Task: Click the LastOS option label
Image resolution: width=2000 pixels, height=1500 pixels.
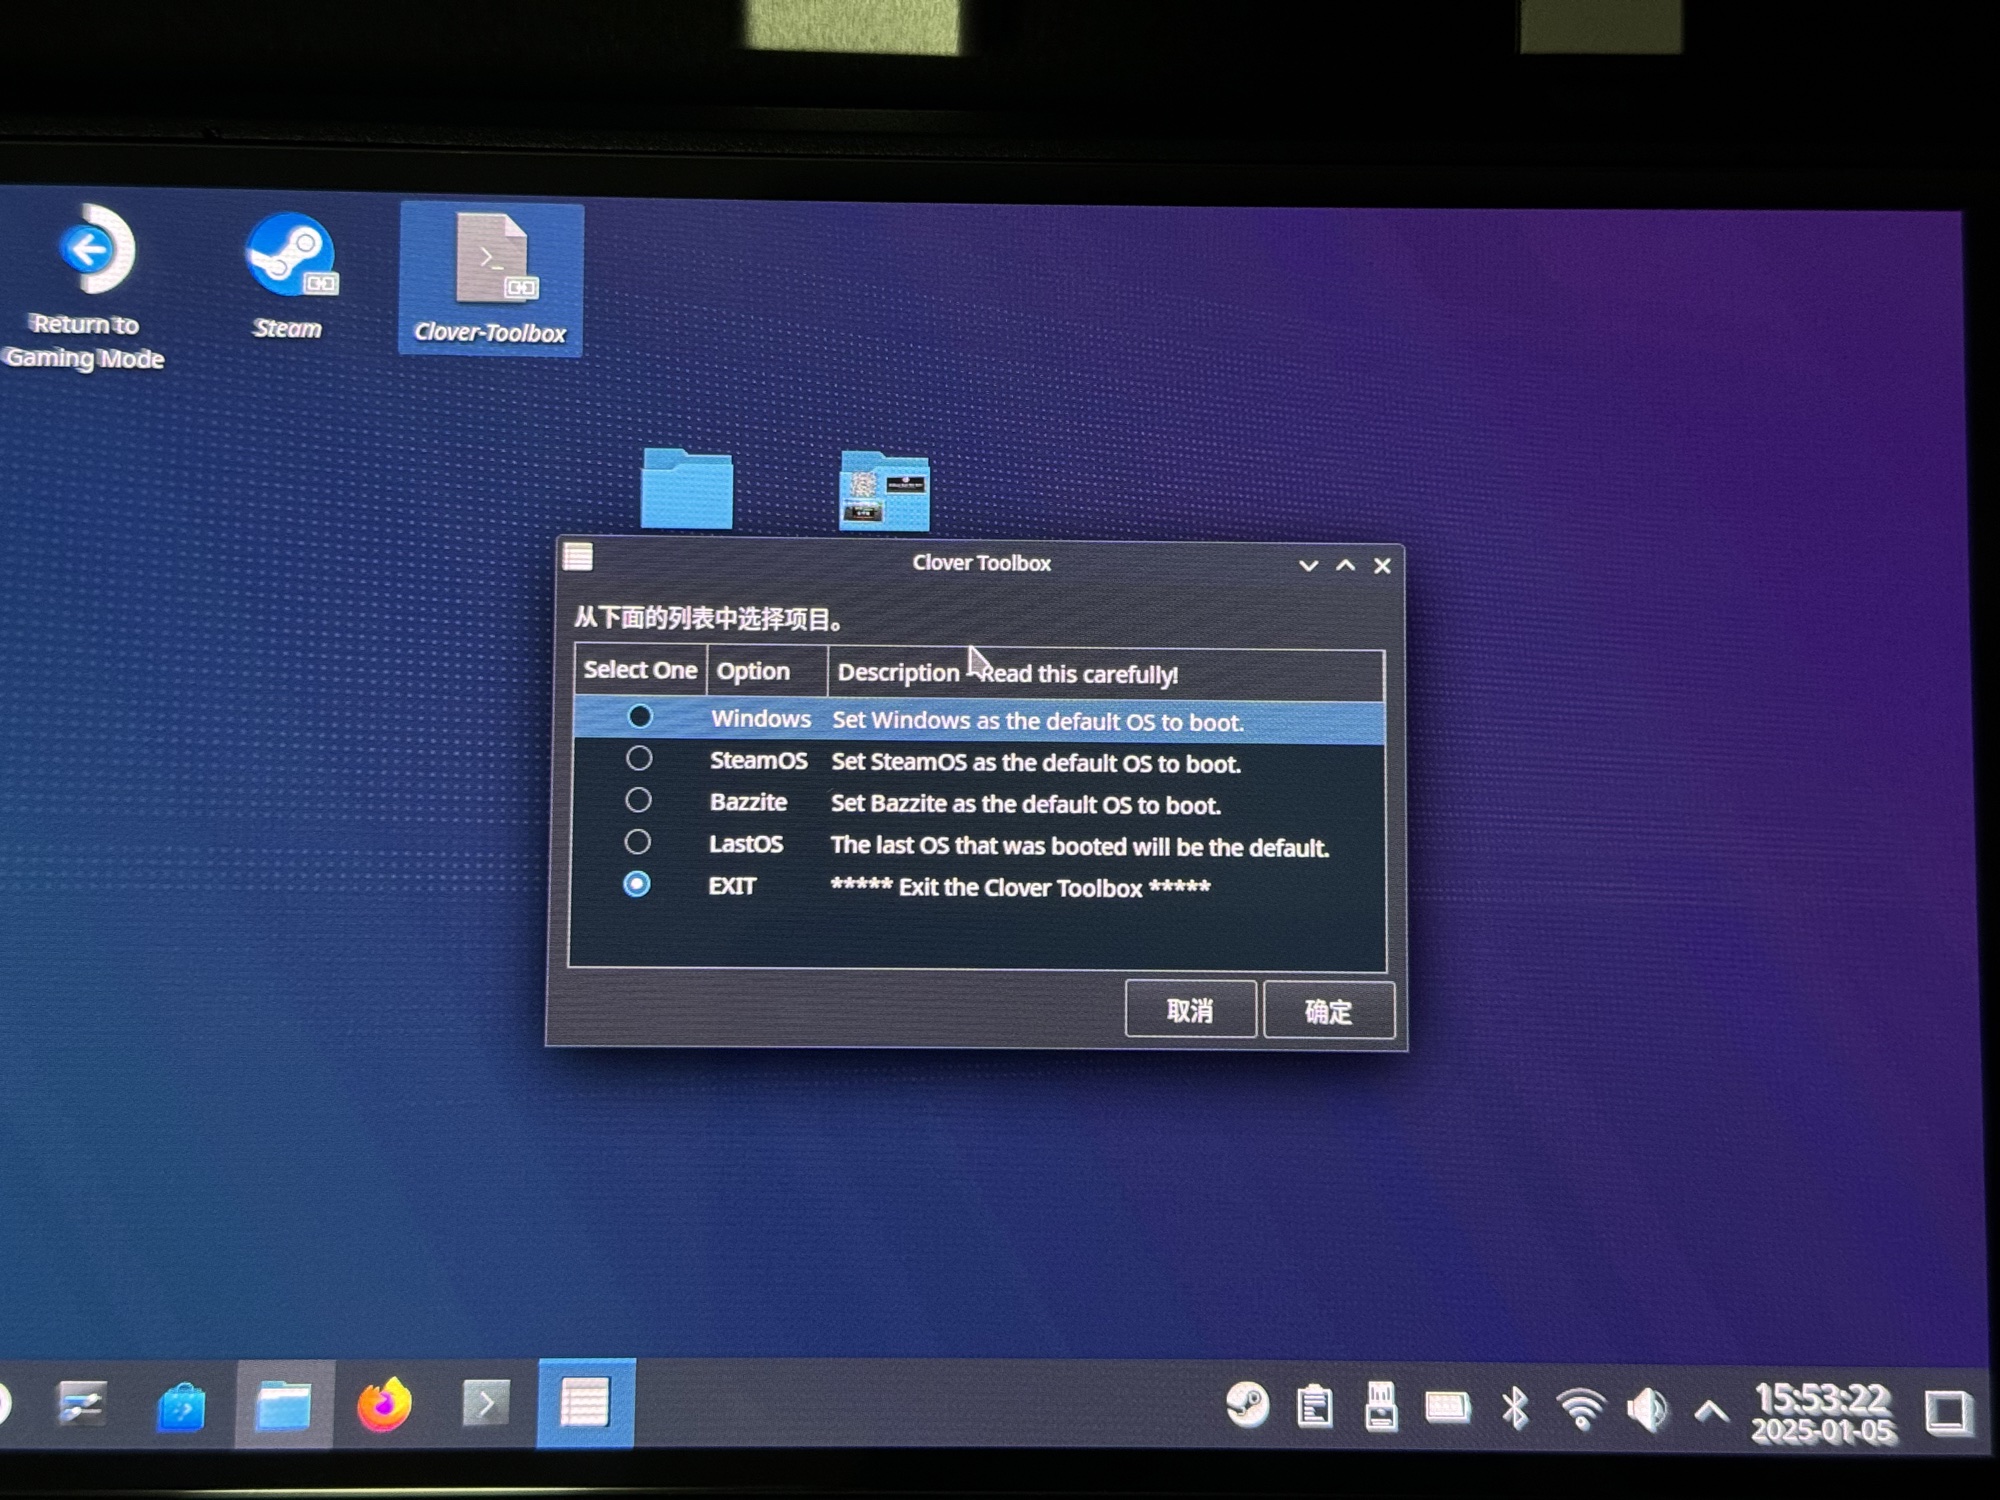Action: [746, 844]
